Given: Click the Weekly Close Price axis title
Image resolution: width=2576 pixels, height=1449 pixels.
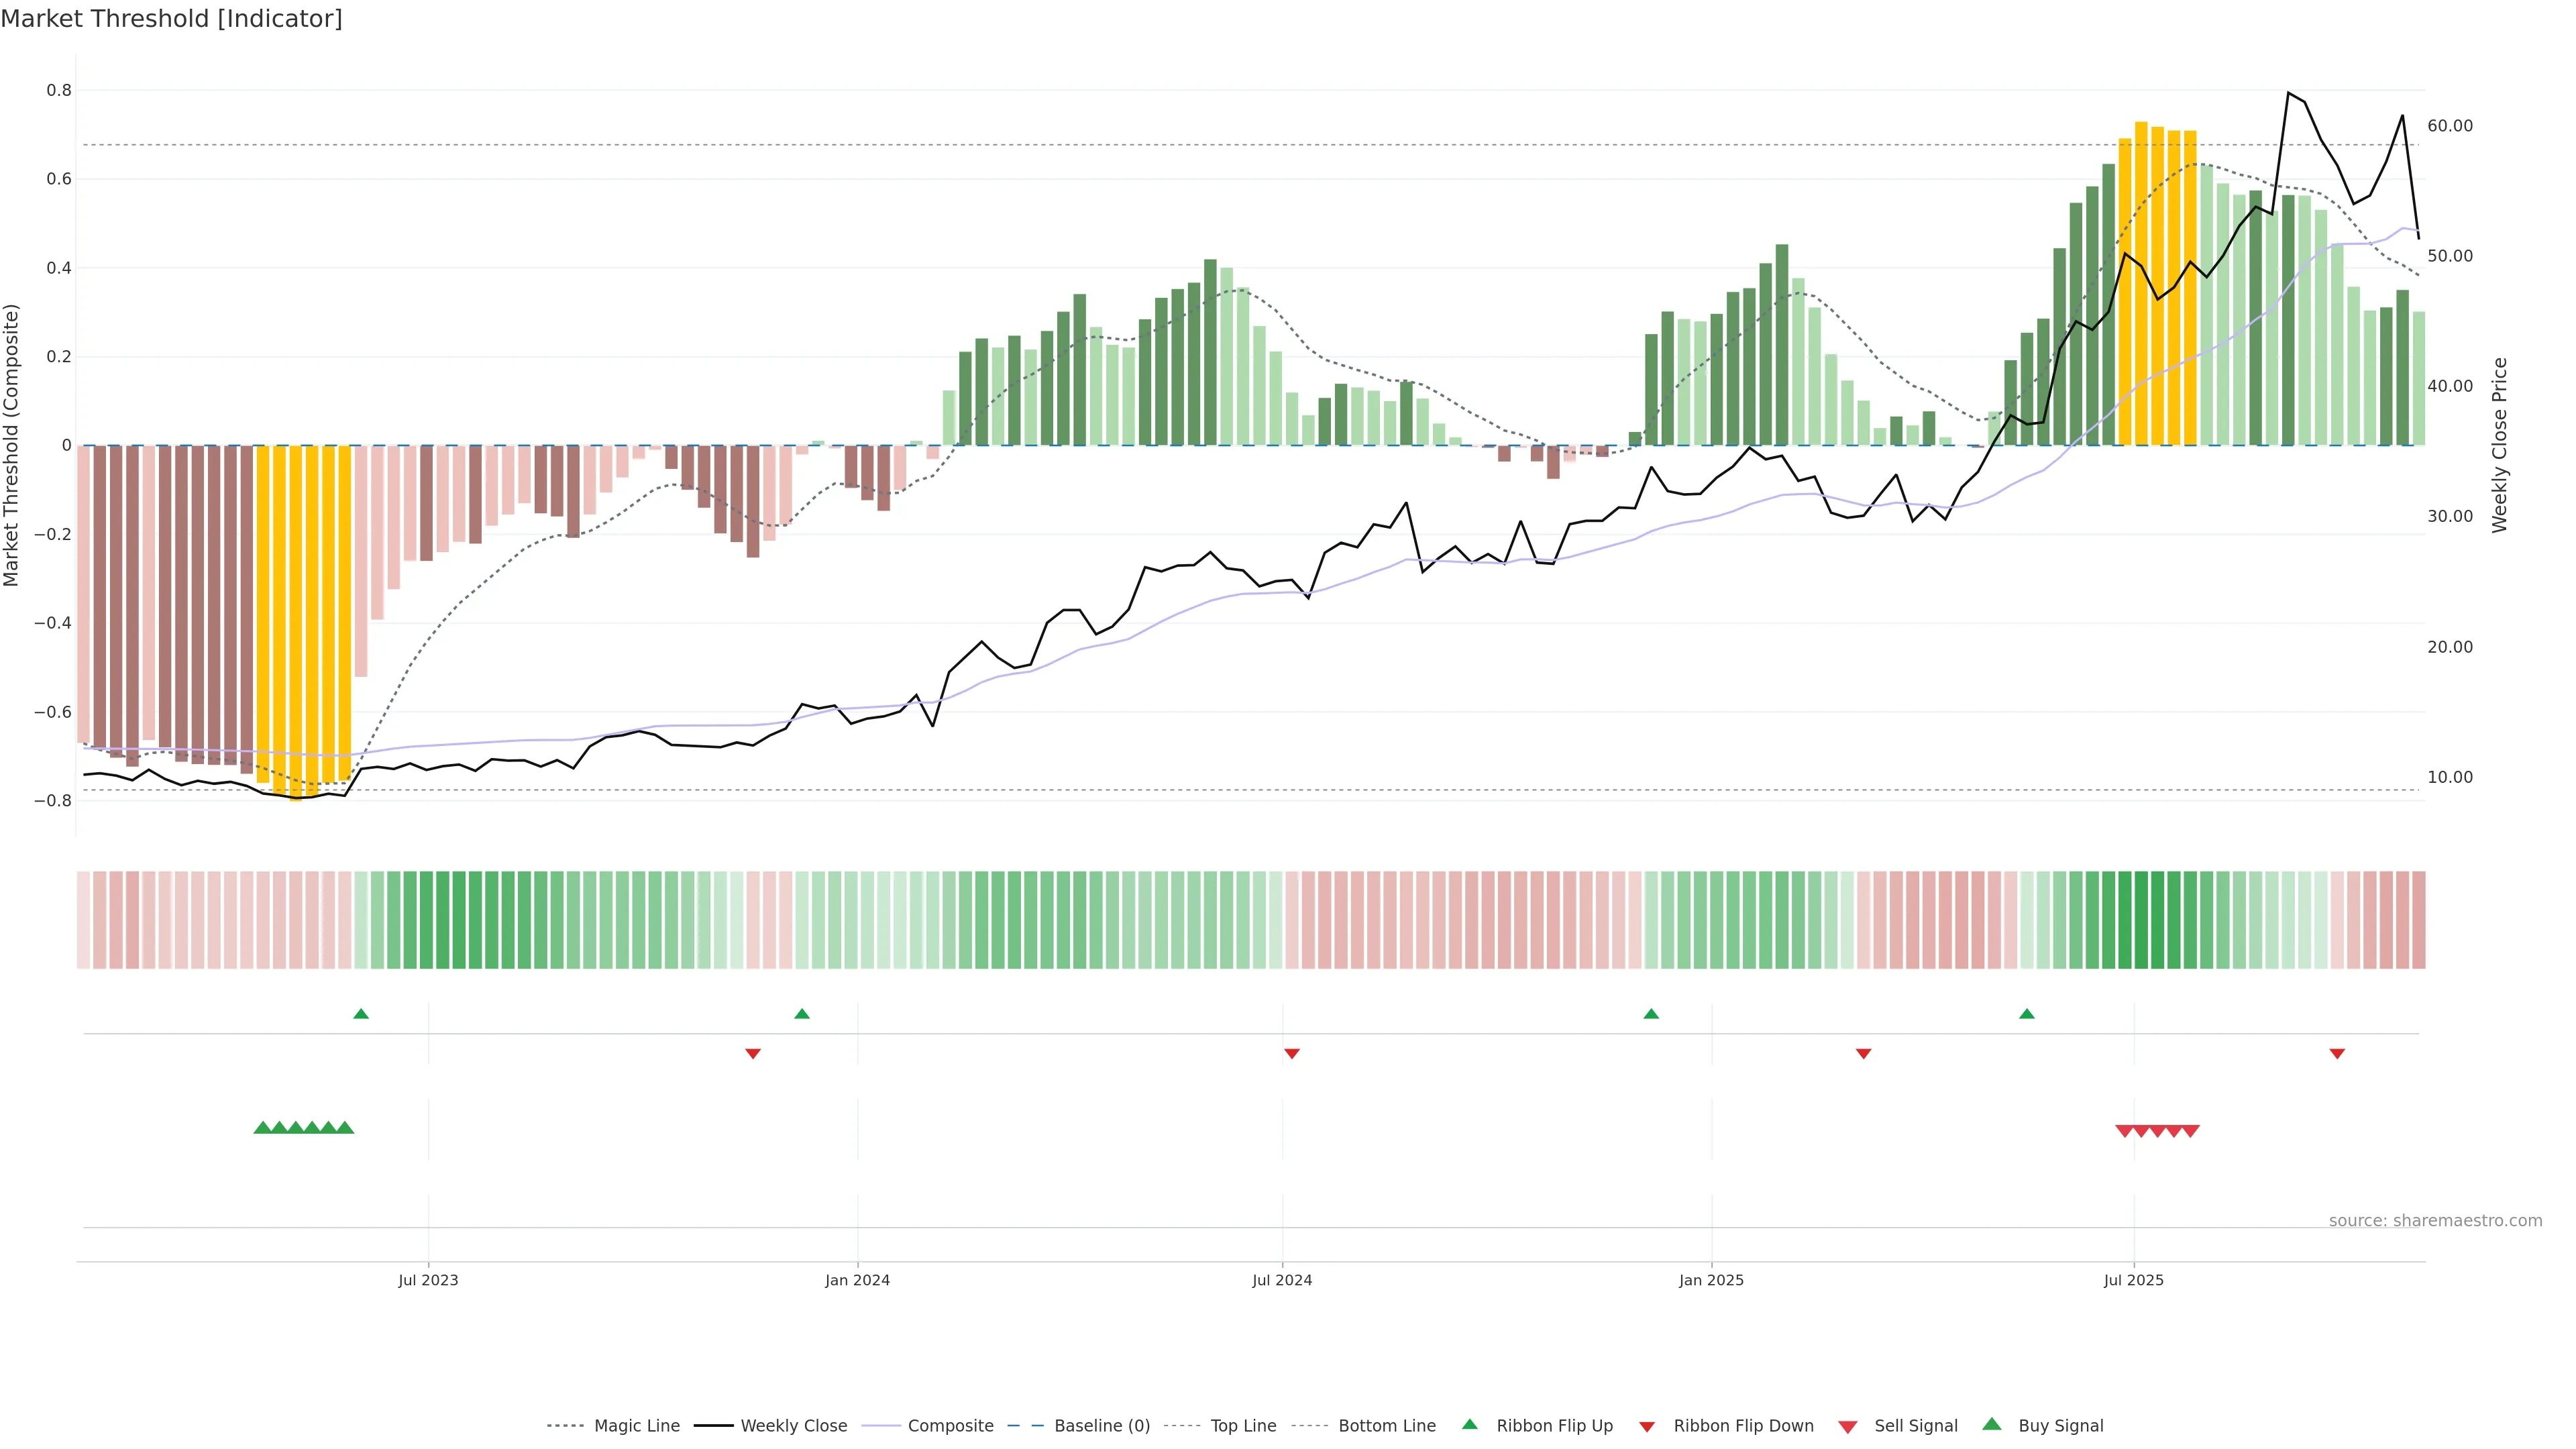Looking at the screenshot, I should pos(2499,445).
